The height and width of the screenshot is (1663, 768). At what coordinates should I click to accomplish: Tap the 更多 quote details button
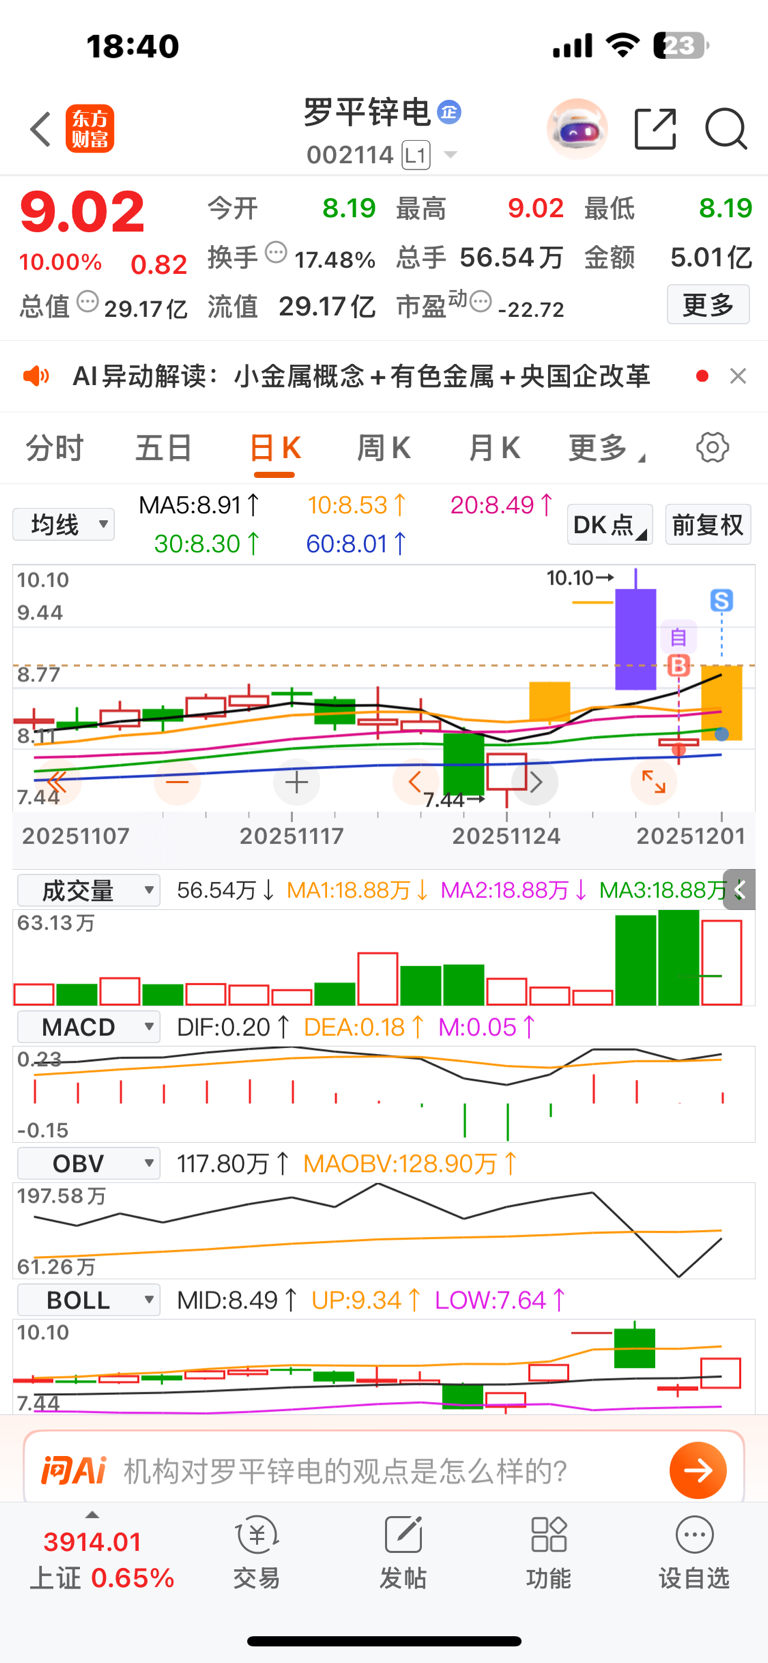click(x=708, y=304)
